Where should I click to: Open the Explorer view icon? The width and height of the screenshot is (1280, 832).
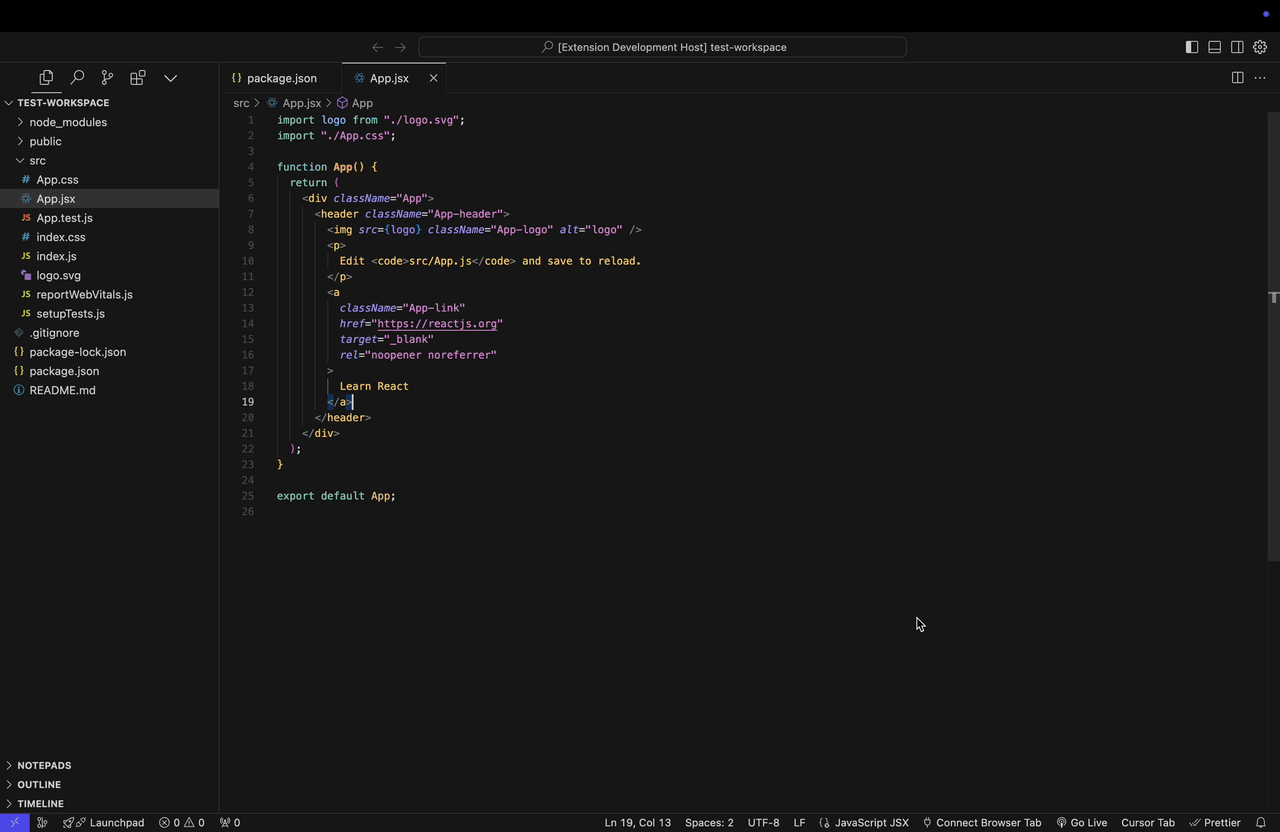pyautogui.click(x=46, y=77)
